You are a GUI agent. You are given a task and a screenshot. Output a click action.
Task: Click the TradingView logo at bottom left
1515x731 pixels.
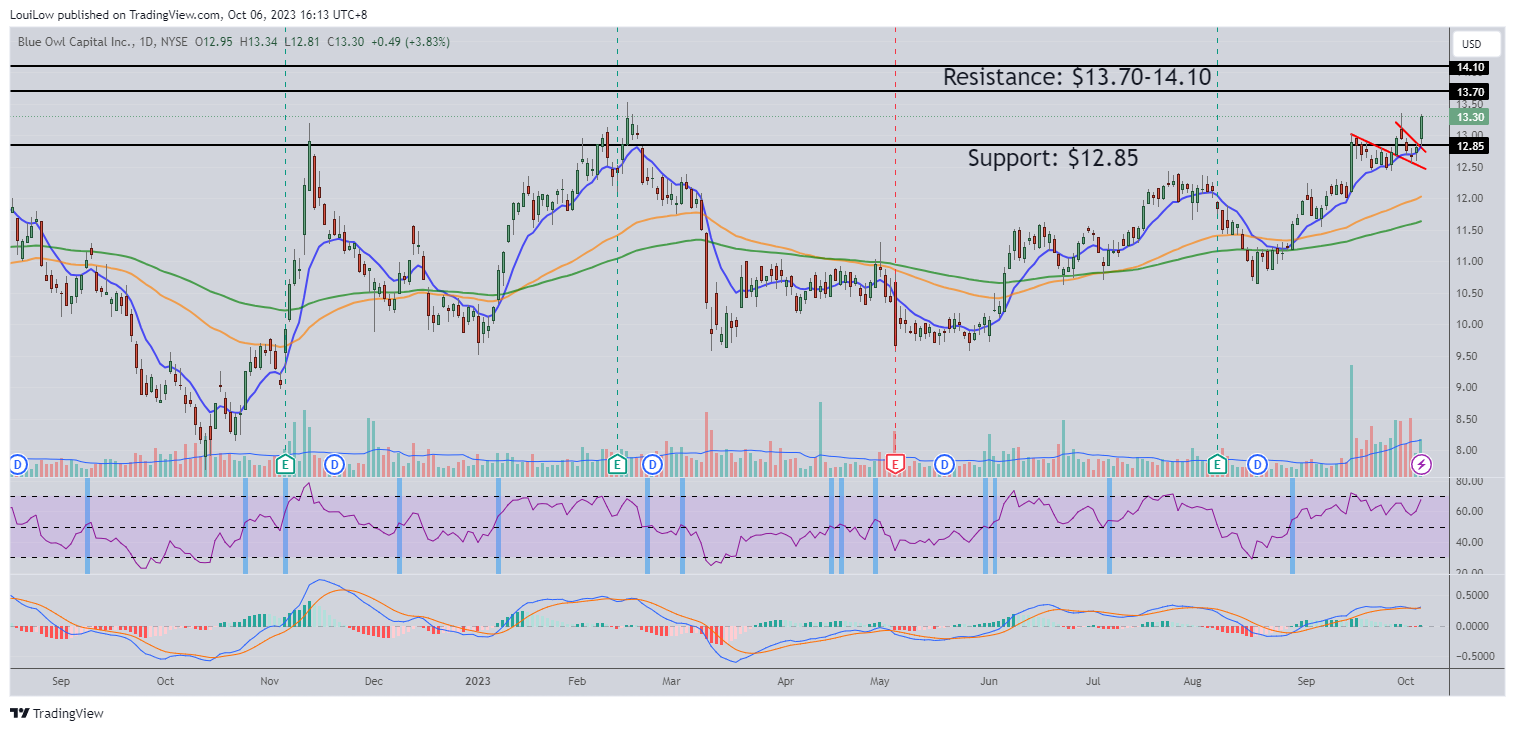(x=57, y=714)
